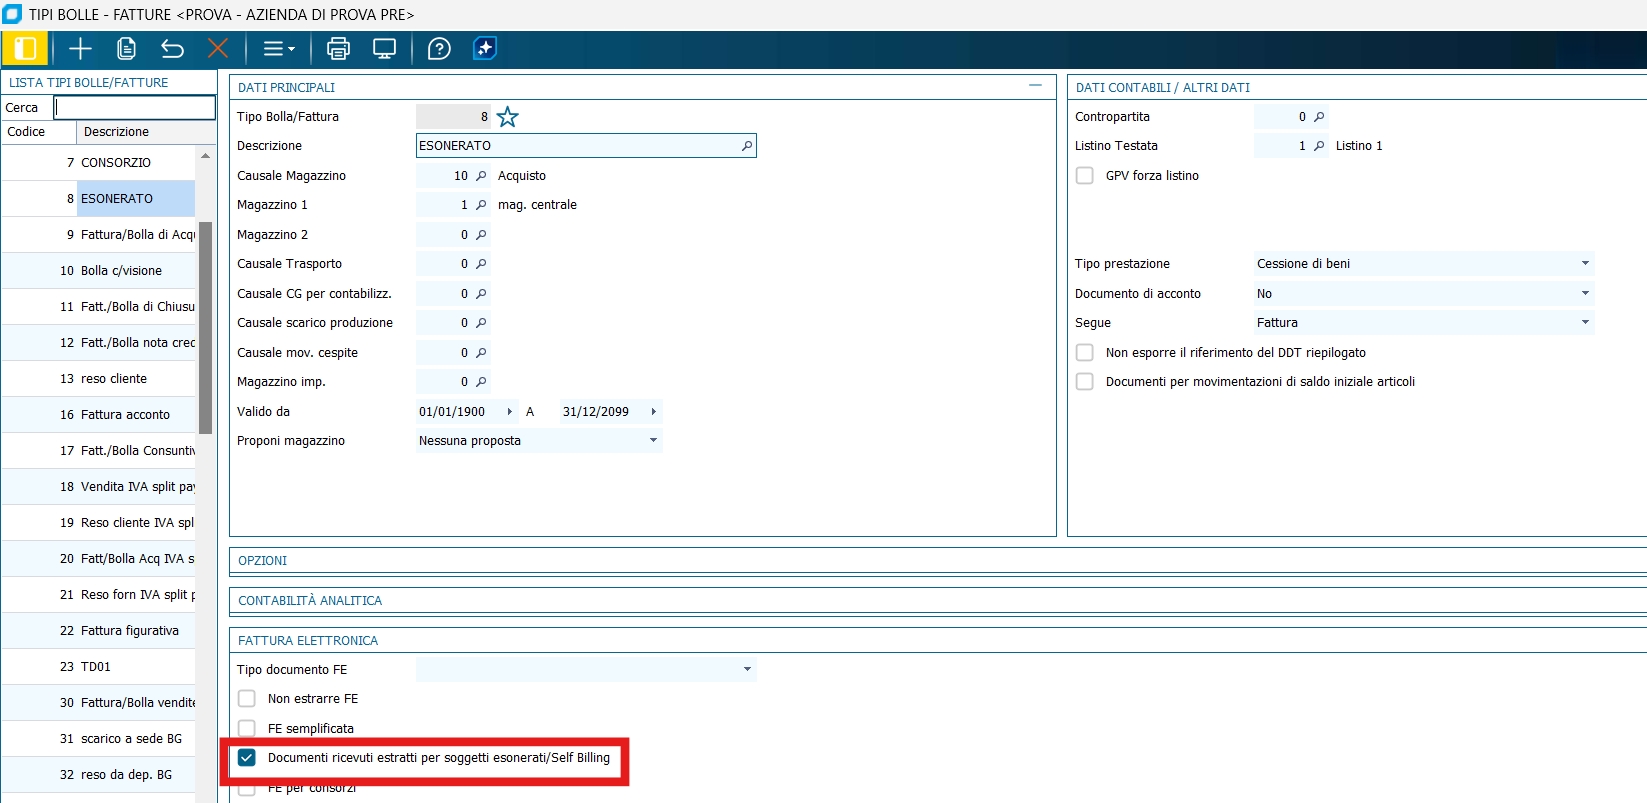This screenshot has height=803, width=1647.
Task: Mark as favorite with the star icon
Action: [x=508, y=117]
